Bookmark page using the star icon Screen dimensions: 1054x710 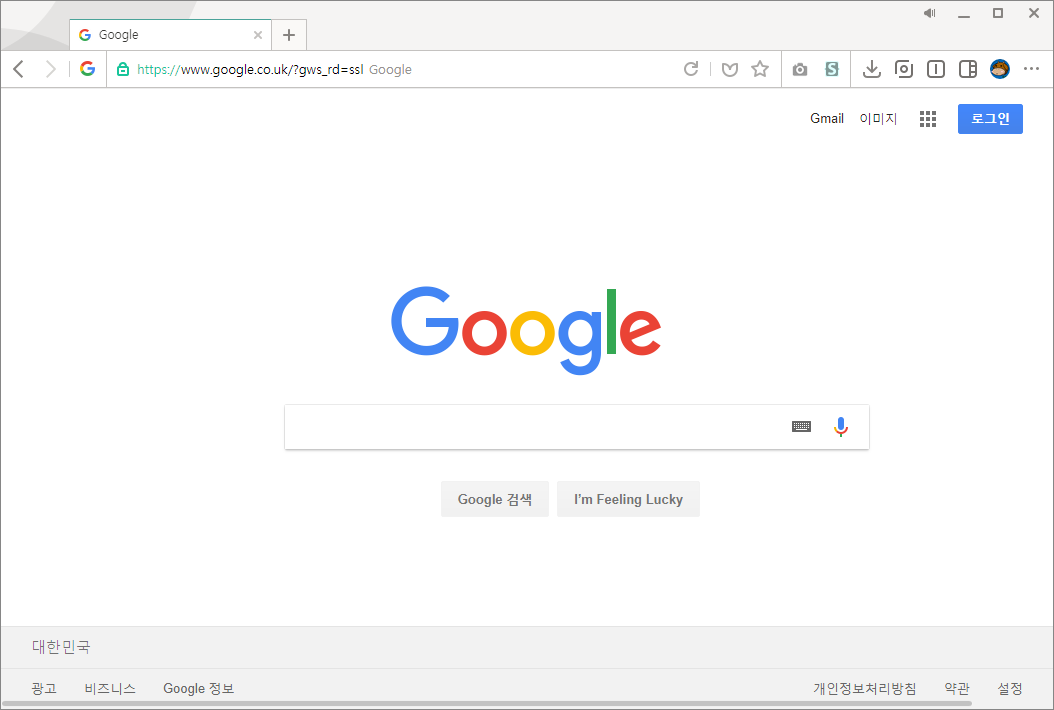coord(760,69)
